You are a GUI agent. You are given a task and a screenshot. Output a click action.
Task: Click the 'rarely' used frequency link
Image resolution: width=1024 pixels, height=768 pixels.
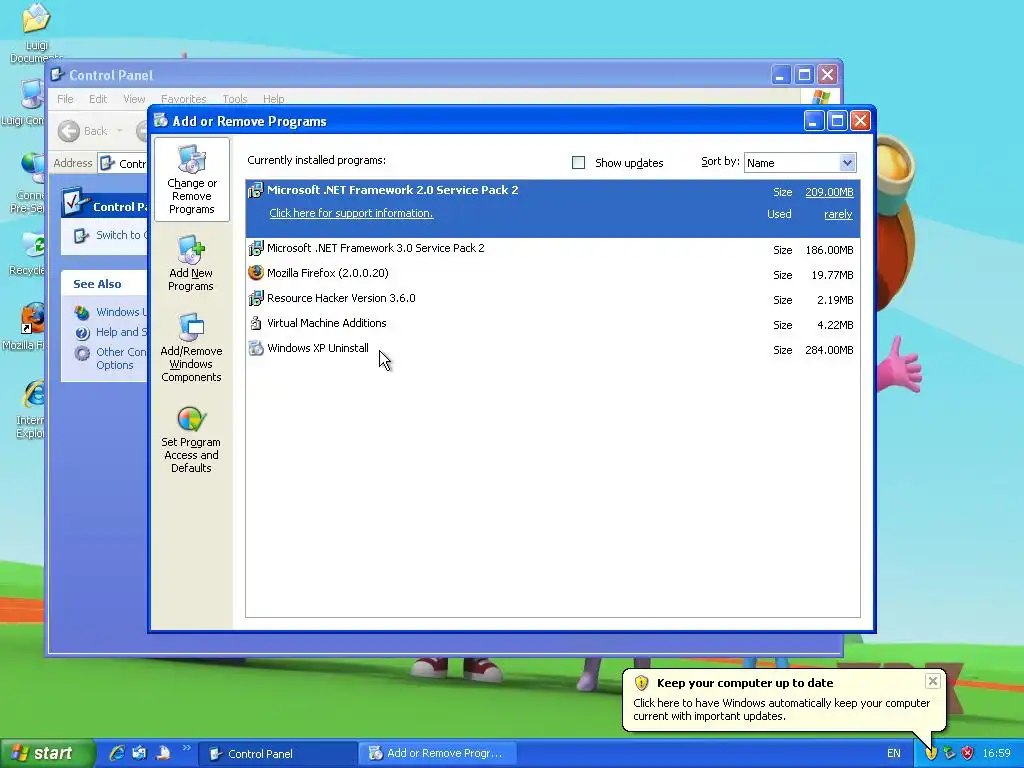click(839, 214)
